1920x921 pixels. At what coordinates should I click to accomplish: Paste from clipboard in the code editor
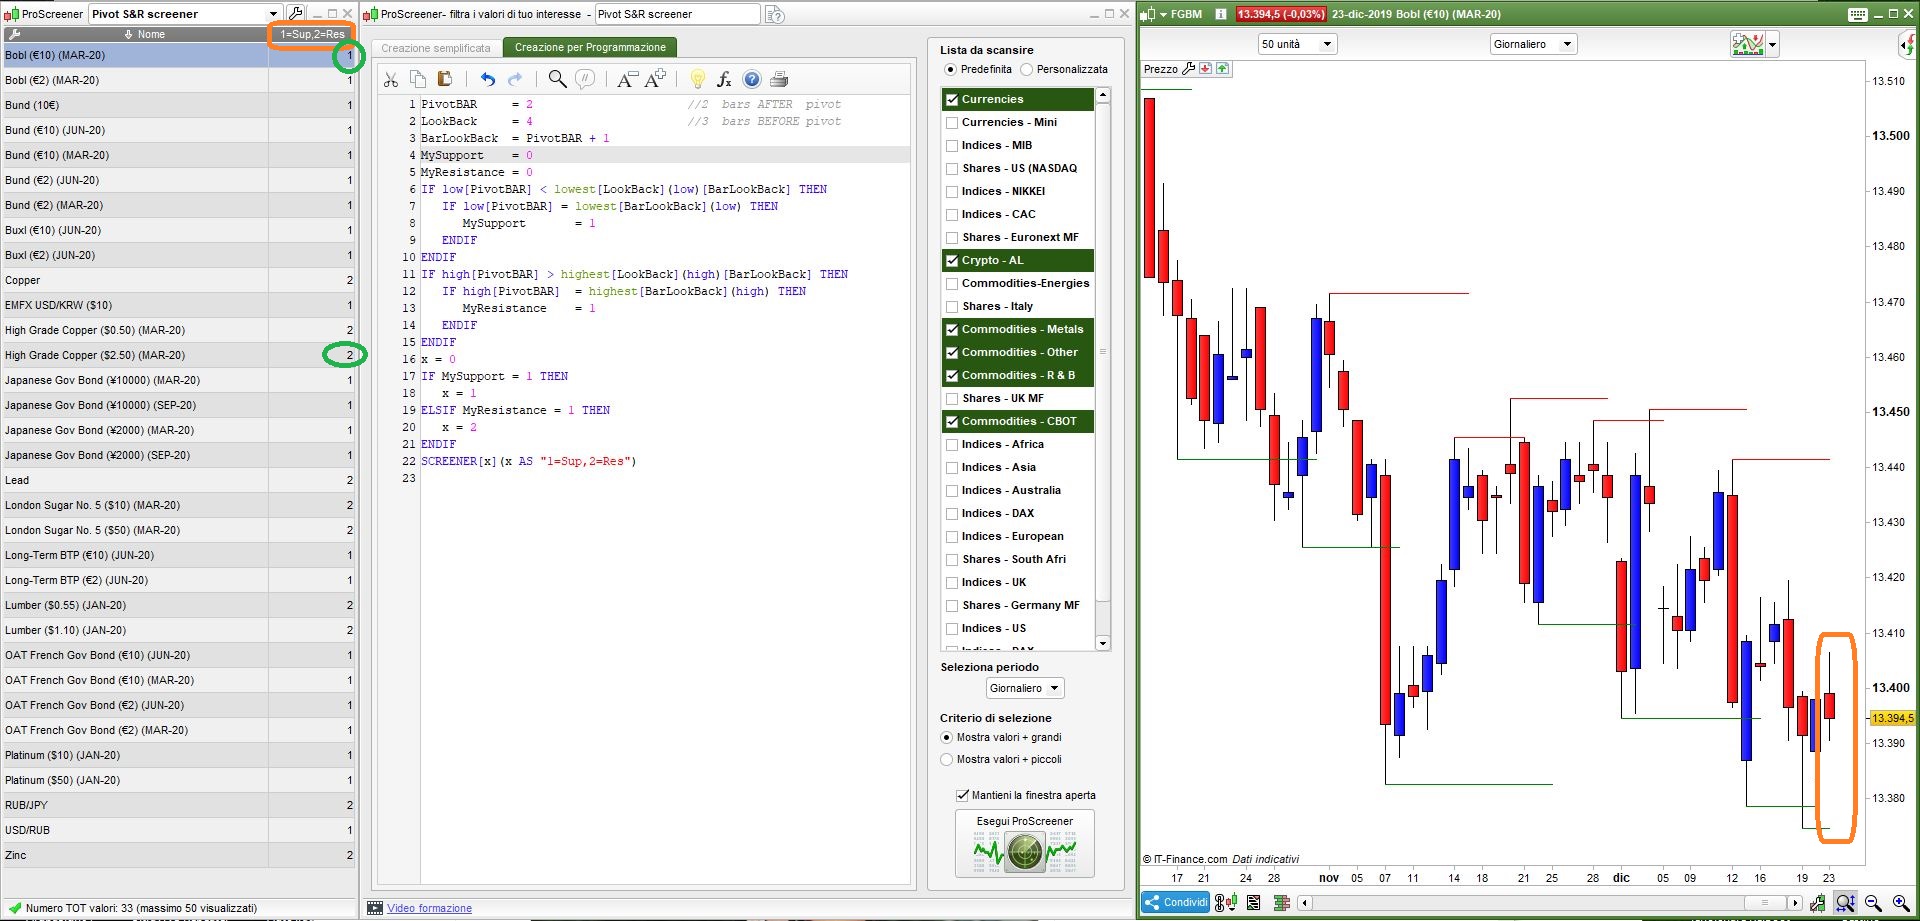[445, 79]
